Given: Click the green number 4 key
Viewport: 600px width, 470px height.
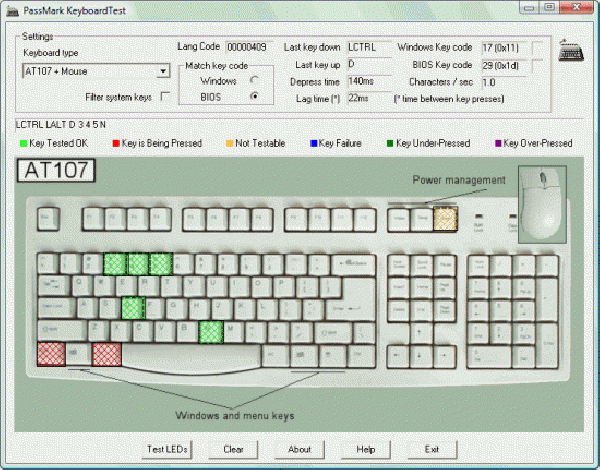Looking at the screenshot, I should [x=138, y=264].
